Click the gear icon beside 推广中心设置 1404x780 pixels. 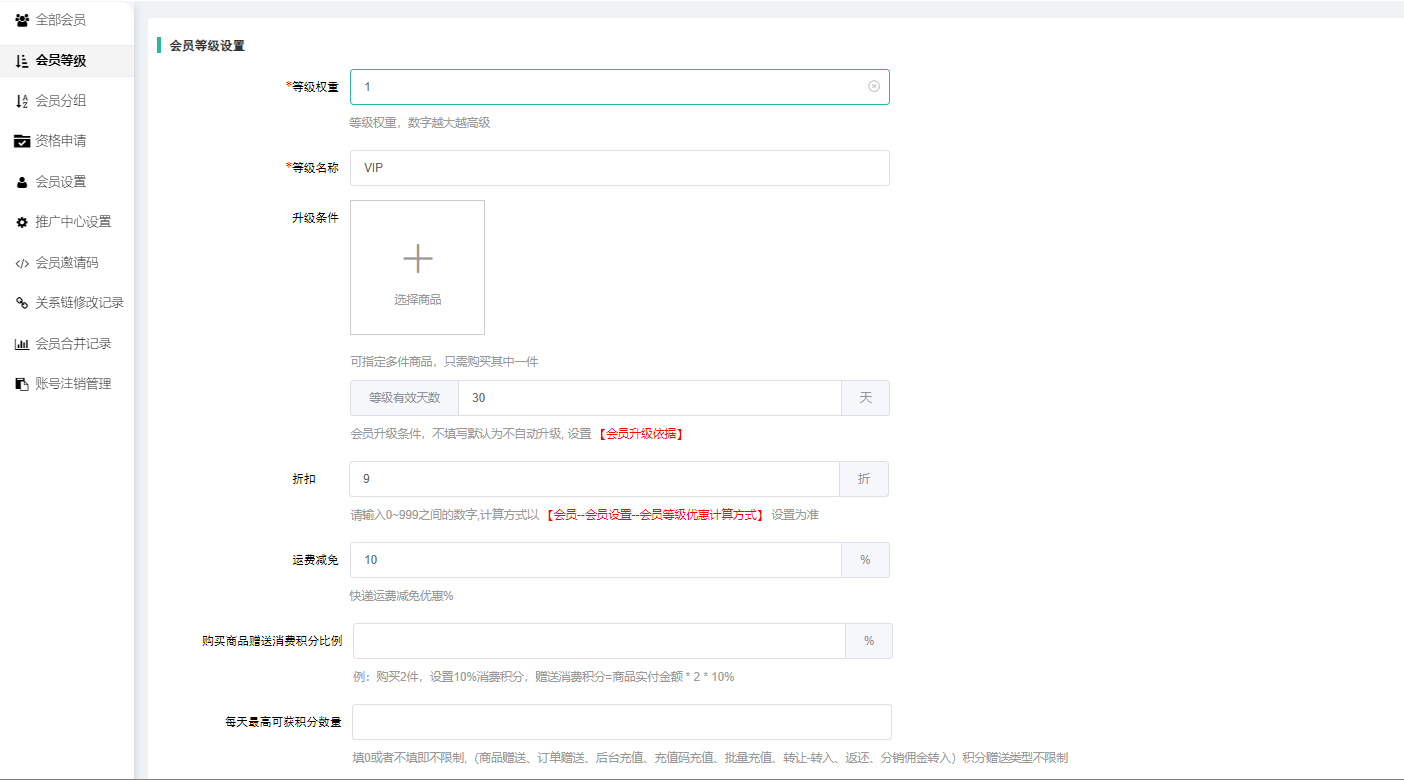pos(22,222)
